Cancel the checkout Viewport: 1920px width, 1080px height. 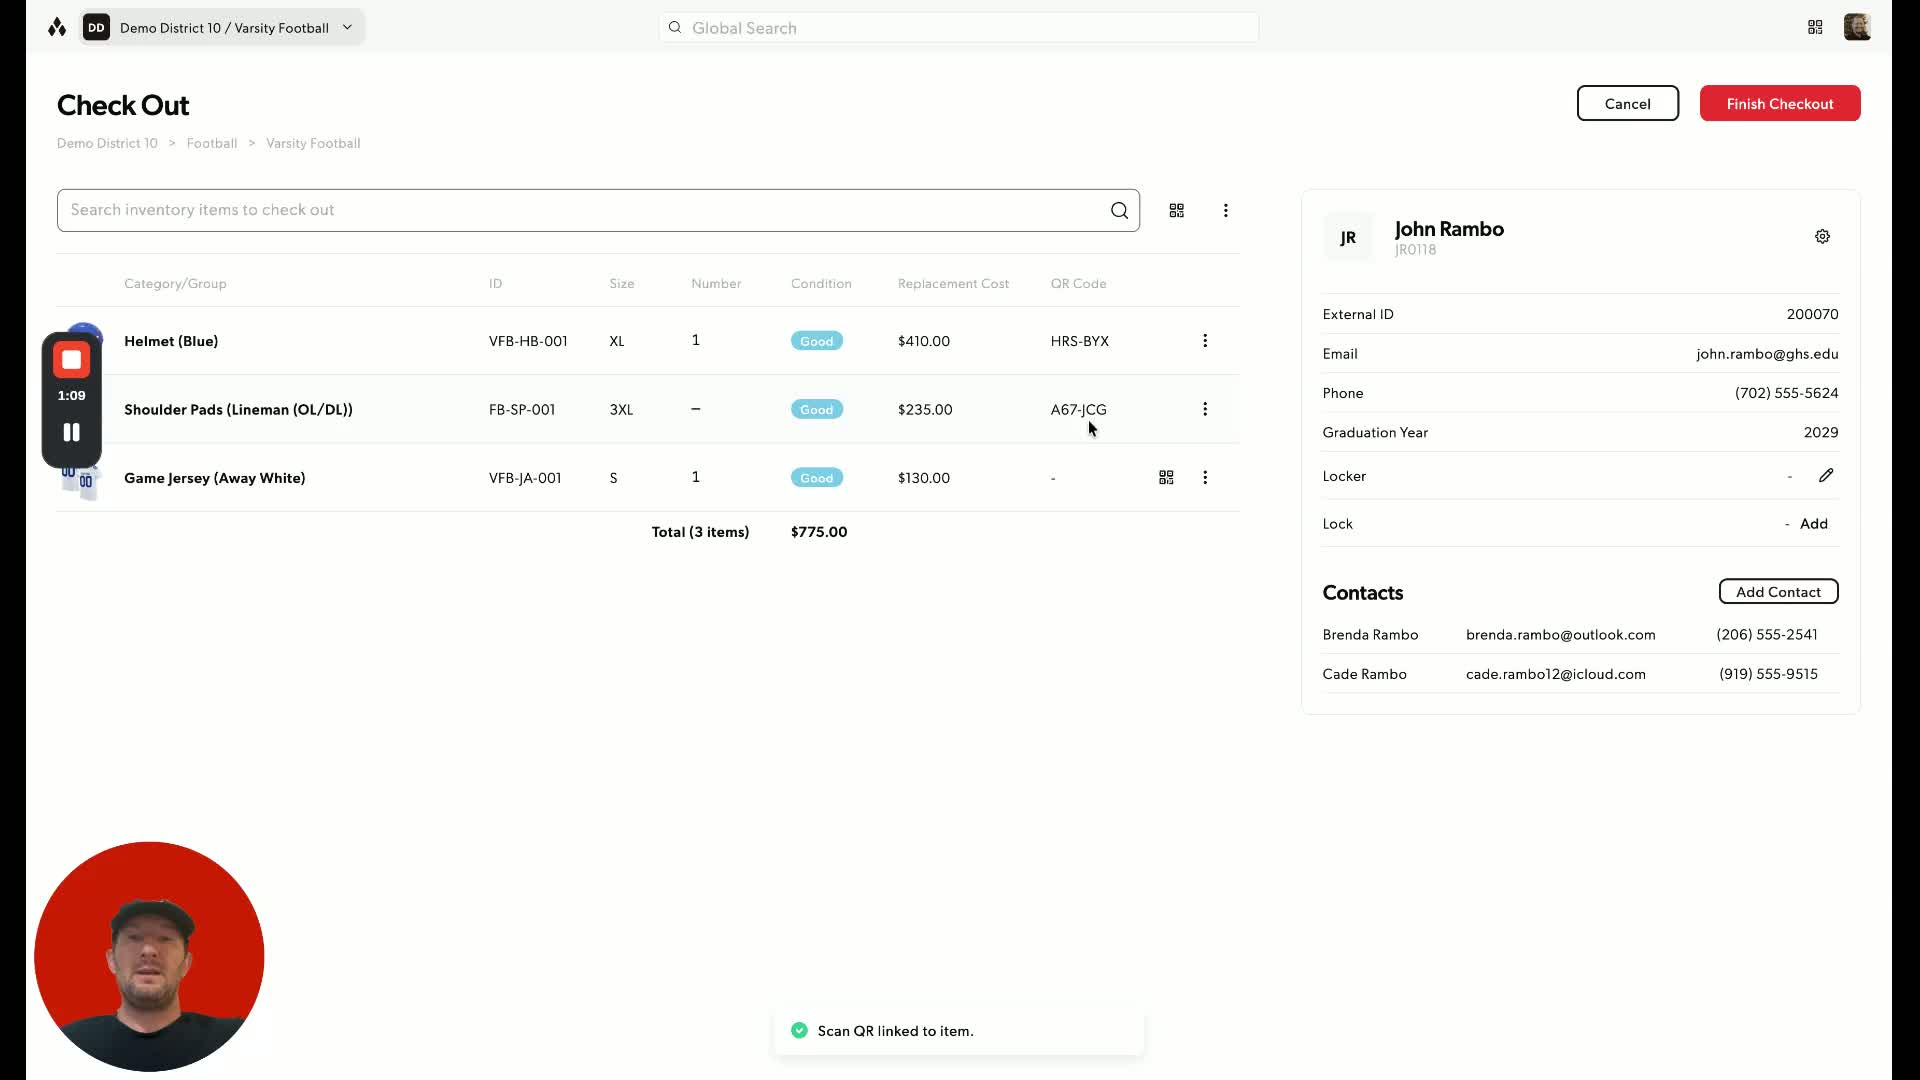1627,104
